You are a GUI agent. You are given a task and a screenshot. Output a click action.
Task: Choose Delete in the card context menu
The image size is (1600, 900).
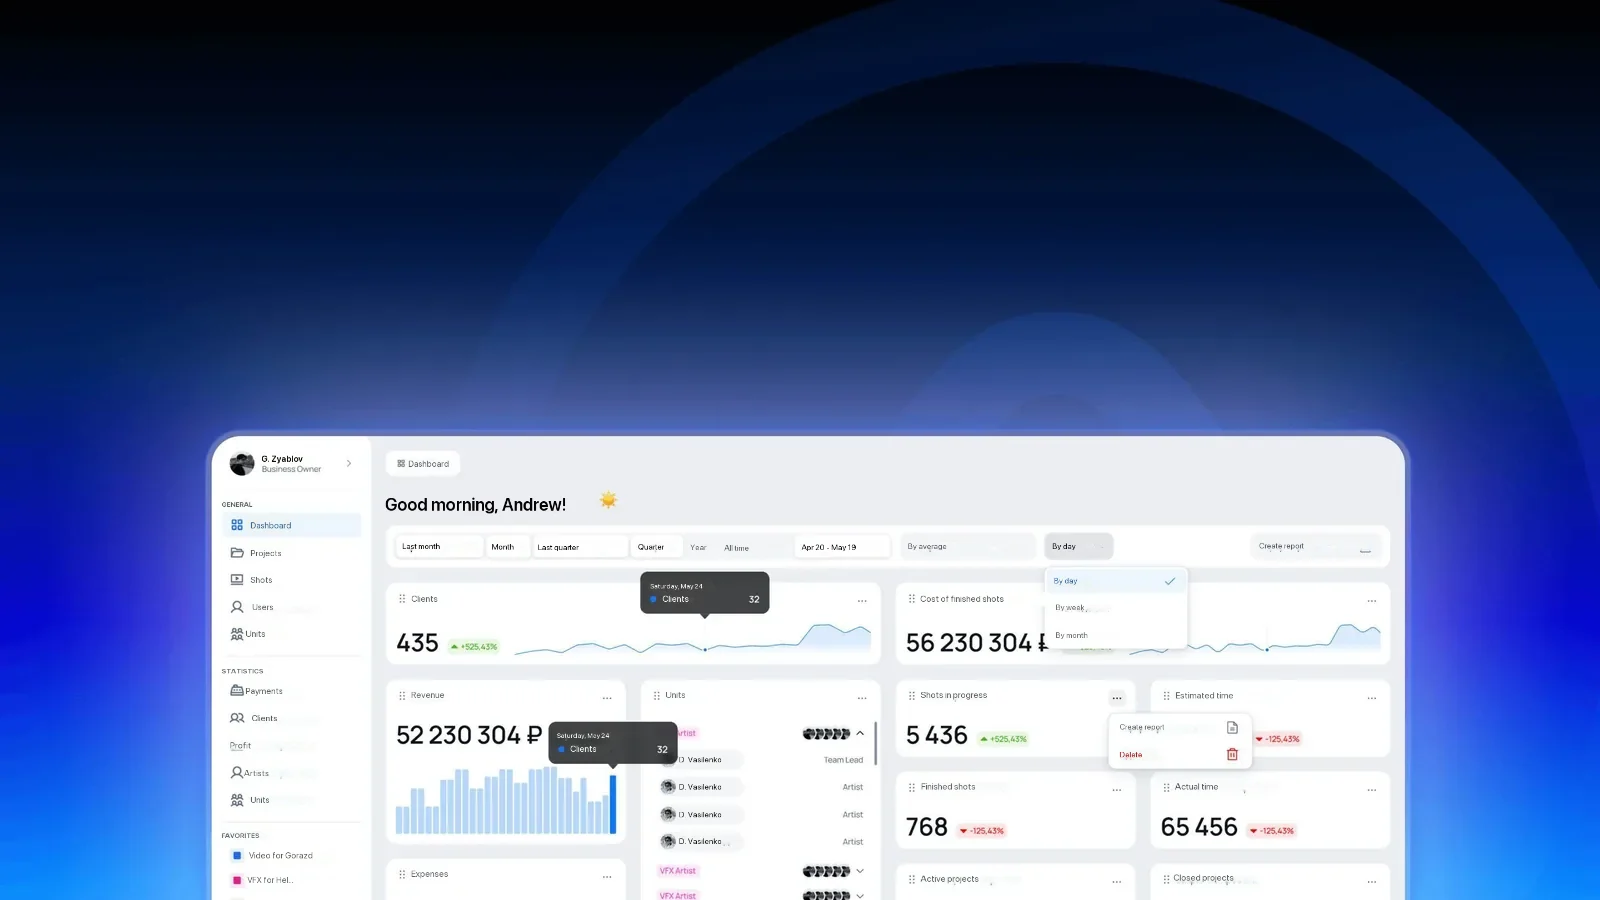(x=1180, y=755)
